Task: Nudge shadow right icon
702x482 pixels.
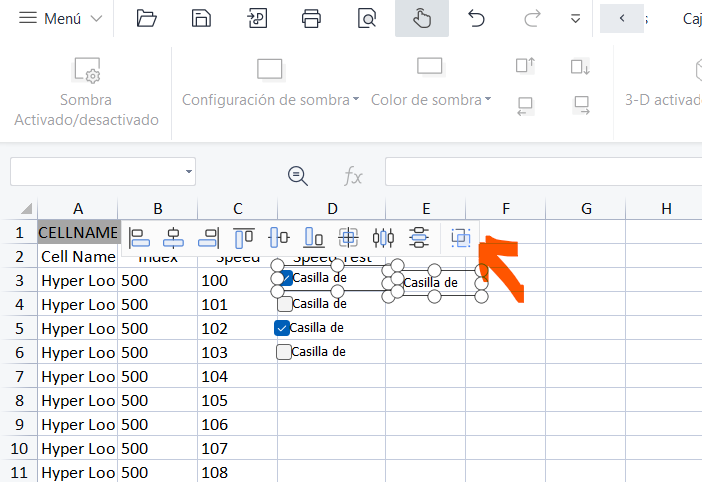Action: coord(582,106)
